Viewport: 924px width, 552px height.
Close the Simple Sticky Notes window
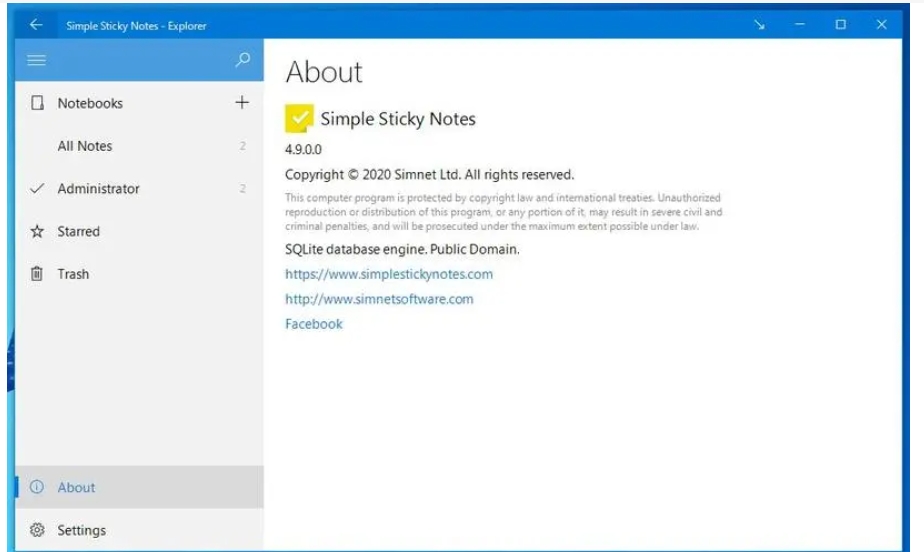point(882,25)
